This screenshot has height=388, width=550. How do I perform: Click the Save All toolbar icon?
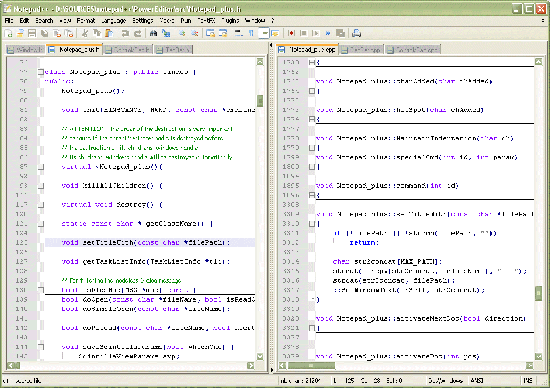tap(45, 33)
